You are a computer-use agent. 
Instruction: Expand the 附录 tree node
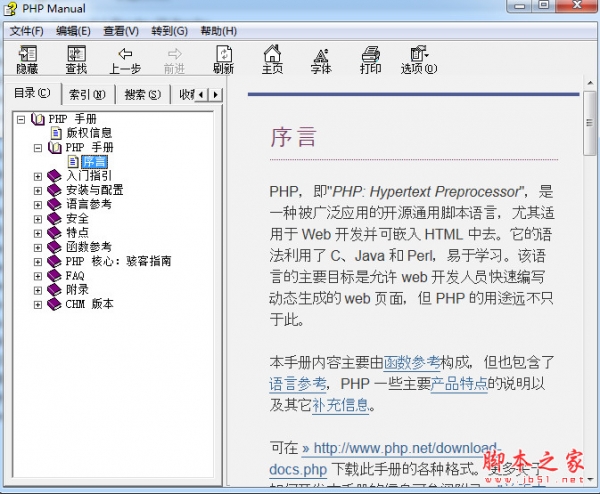coord(38,290)
